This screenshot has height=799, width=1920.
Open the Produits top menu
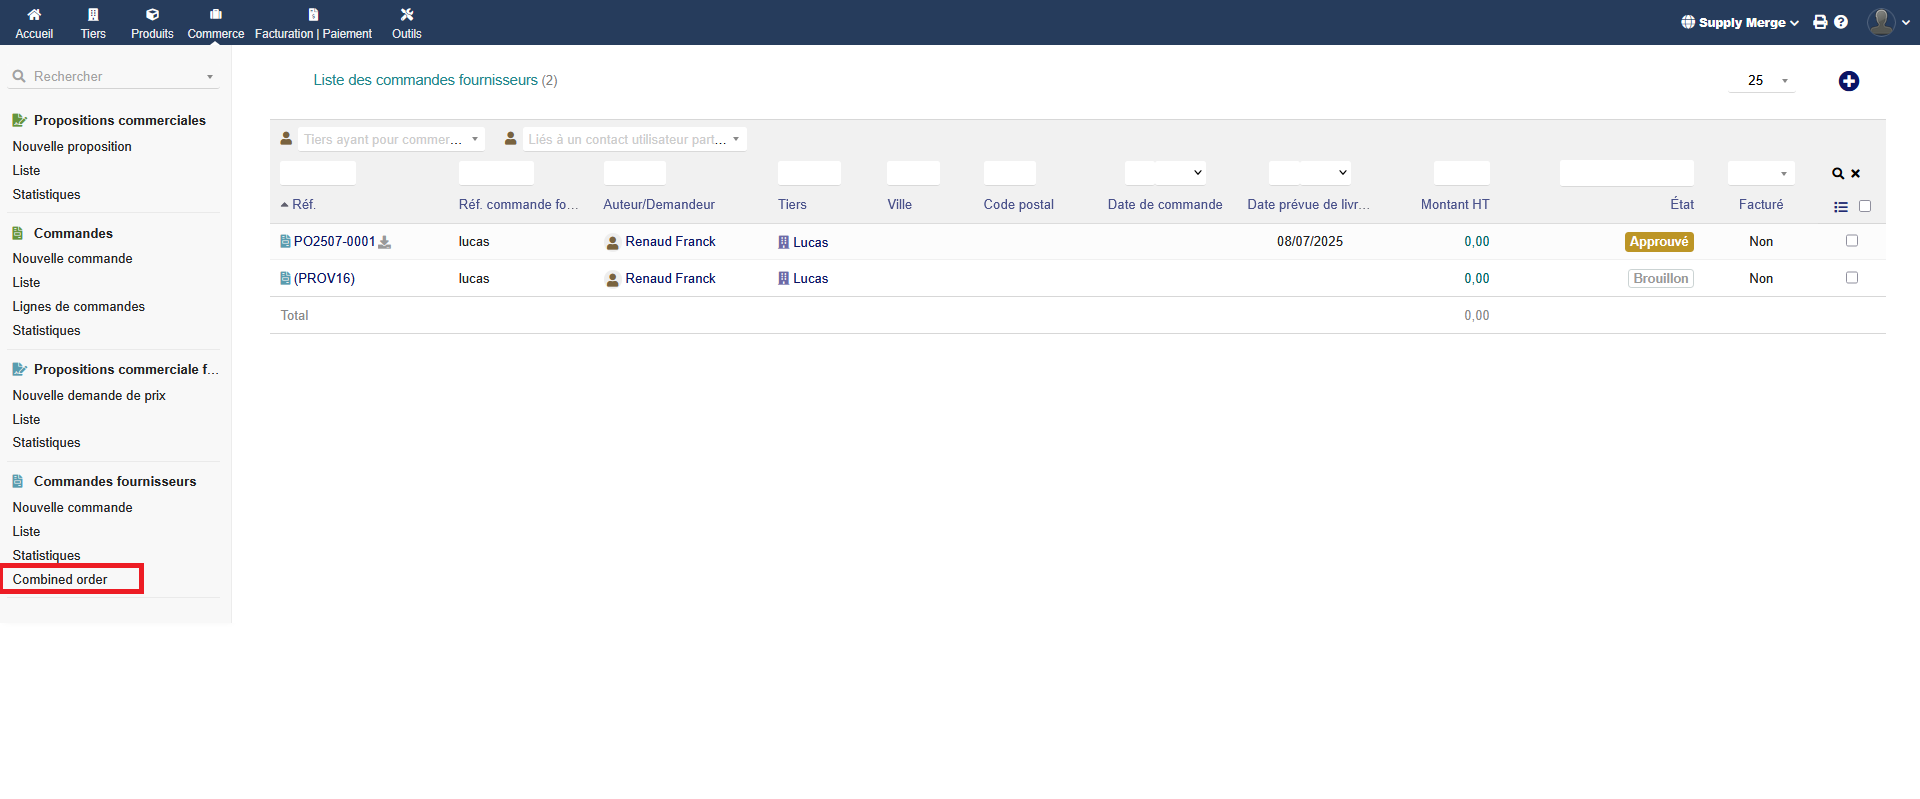pyautogui.click(x=152, y=24)
